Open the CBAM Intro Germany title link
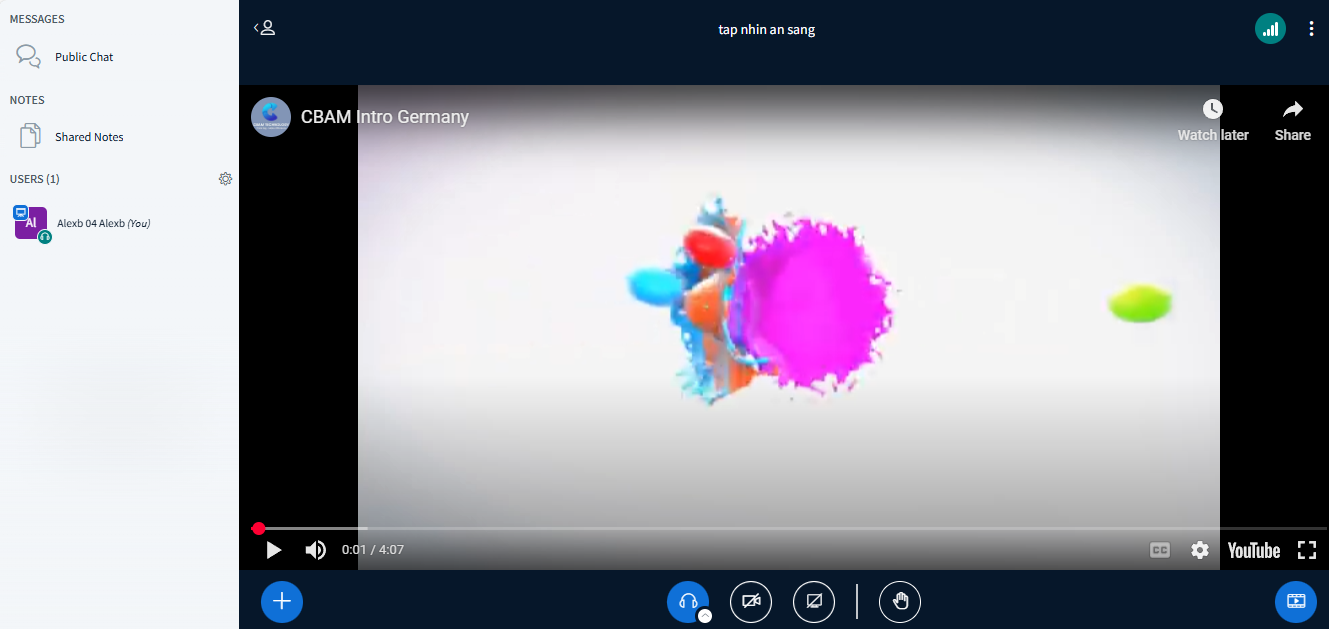1329x629 pixels. click(384, 117)
